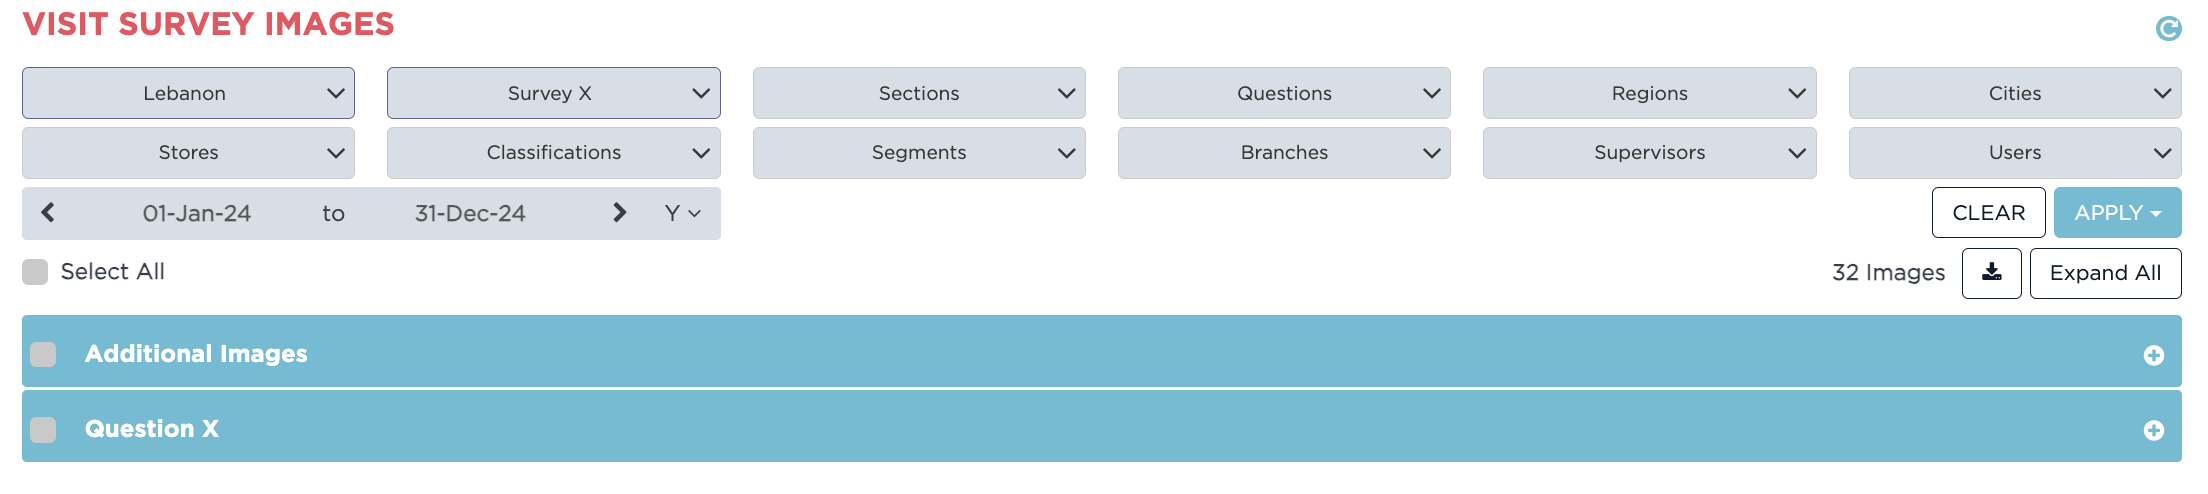Image resolution: width=2208 pixels, height=494 pixels.
Task: Download the survey images
Action: (x=1991, y=273)
